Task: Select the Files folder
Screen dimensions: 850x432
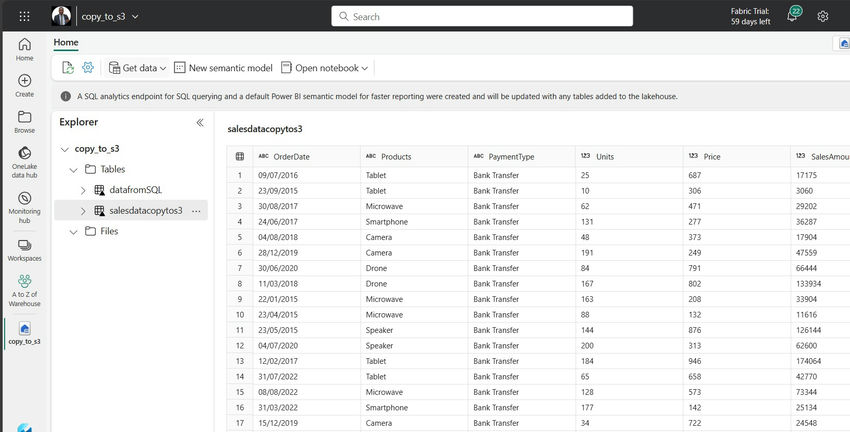Action: (x=109, y=231)
